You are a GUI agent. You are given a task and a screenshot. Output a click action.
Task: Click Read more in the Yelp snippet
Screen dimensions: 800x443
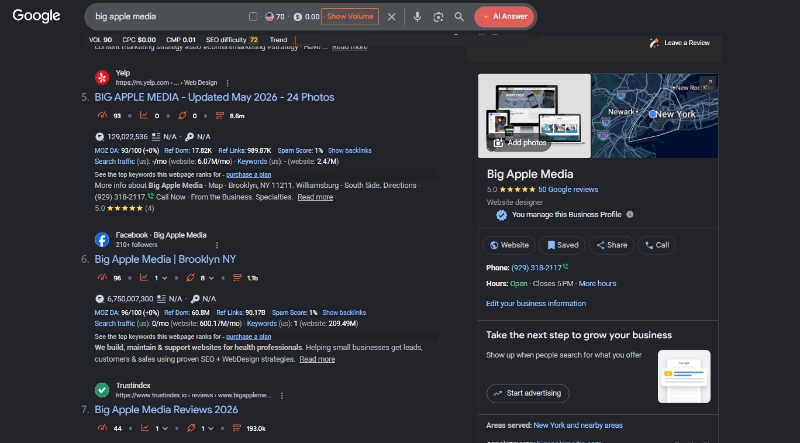tap(315, 197)
